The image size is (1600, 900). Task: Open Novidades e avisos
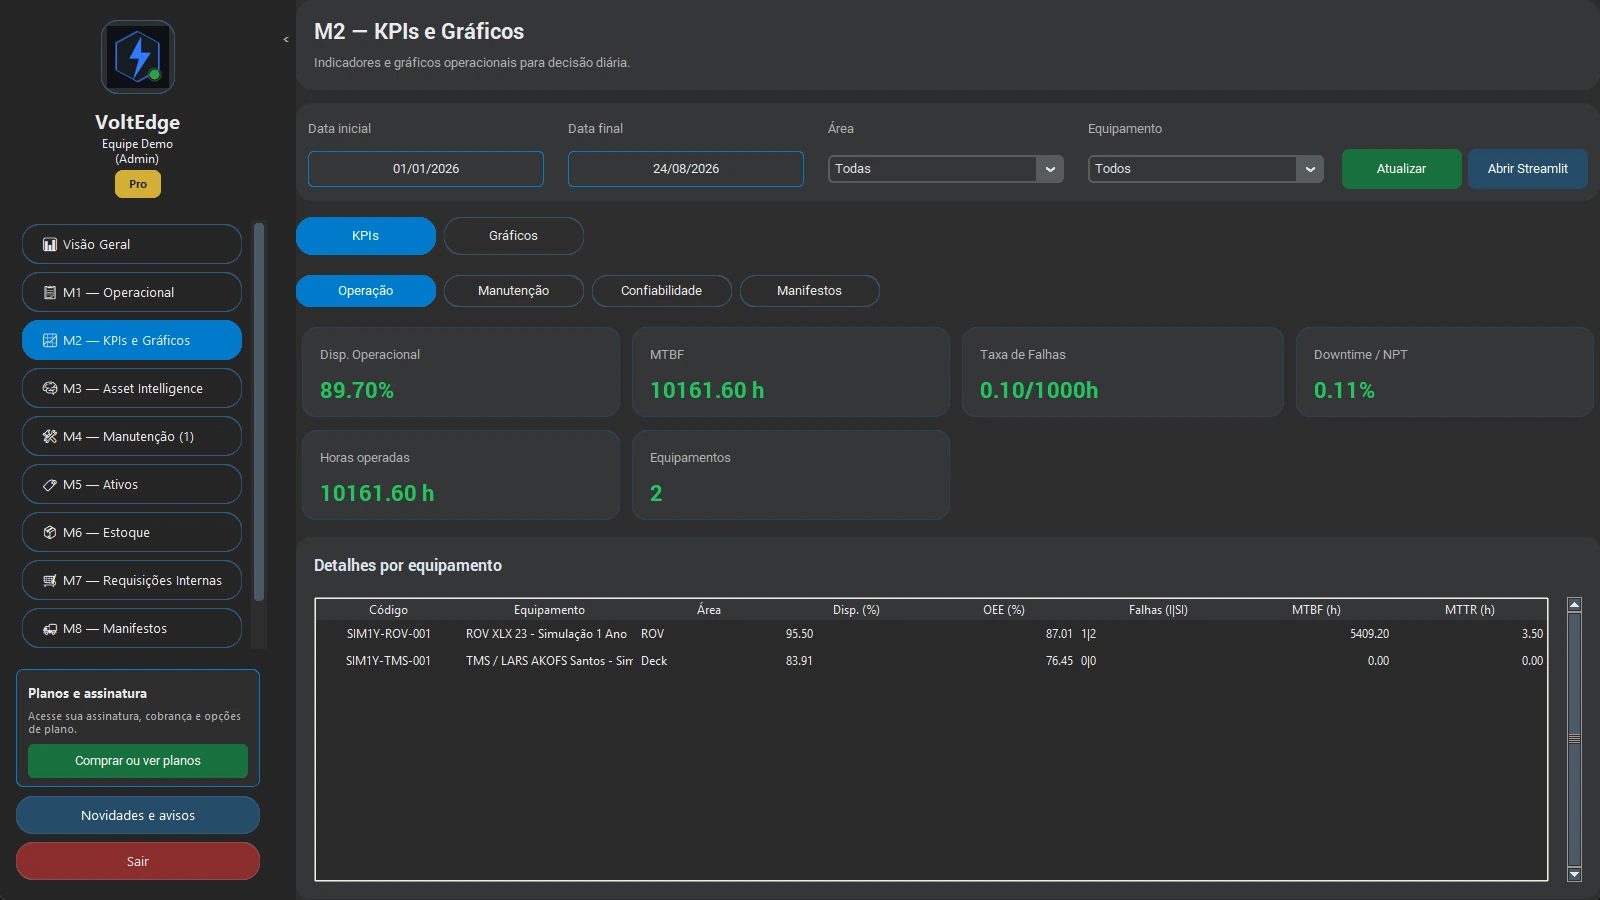tap(138, 815)
